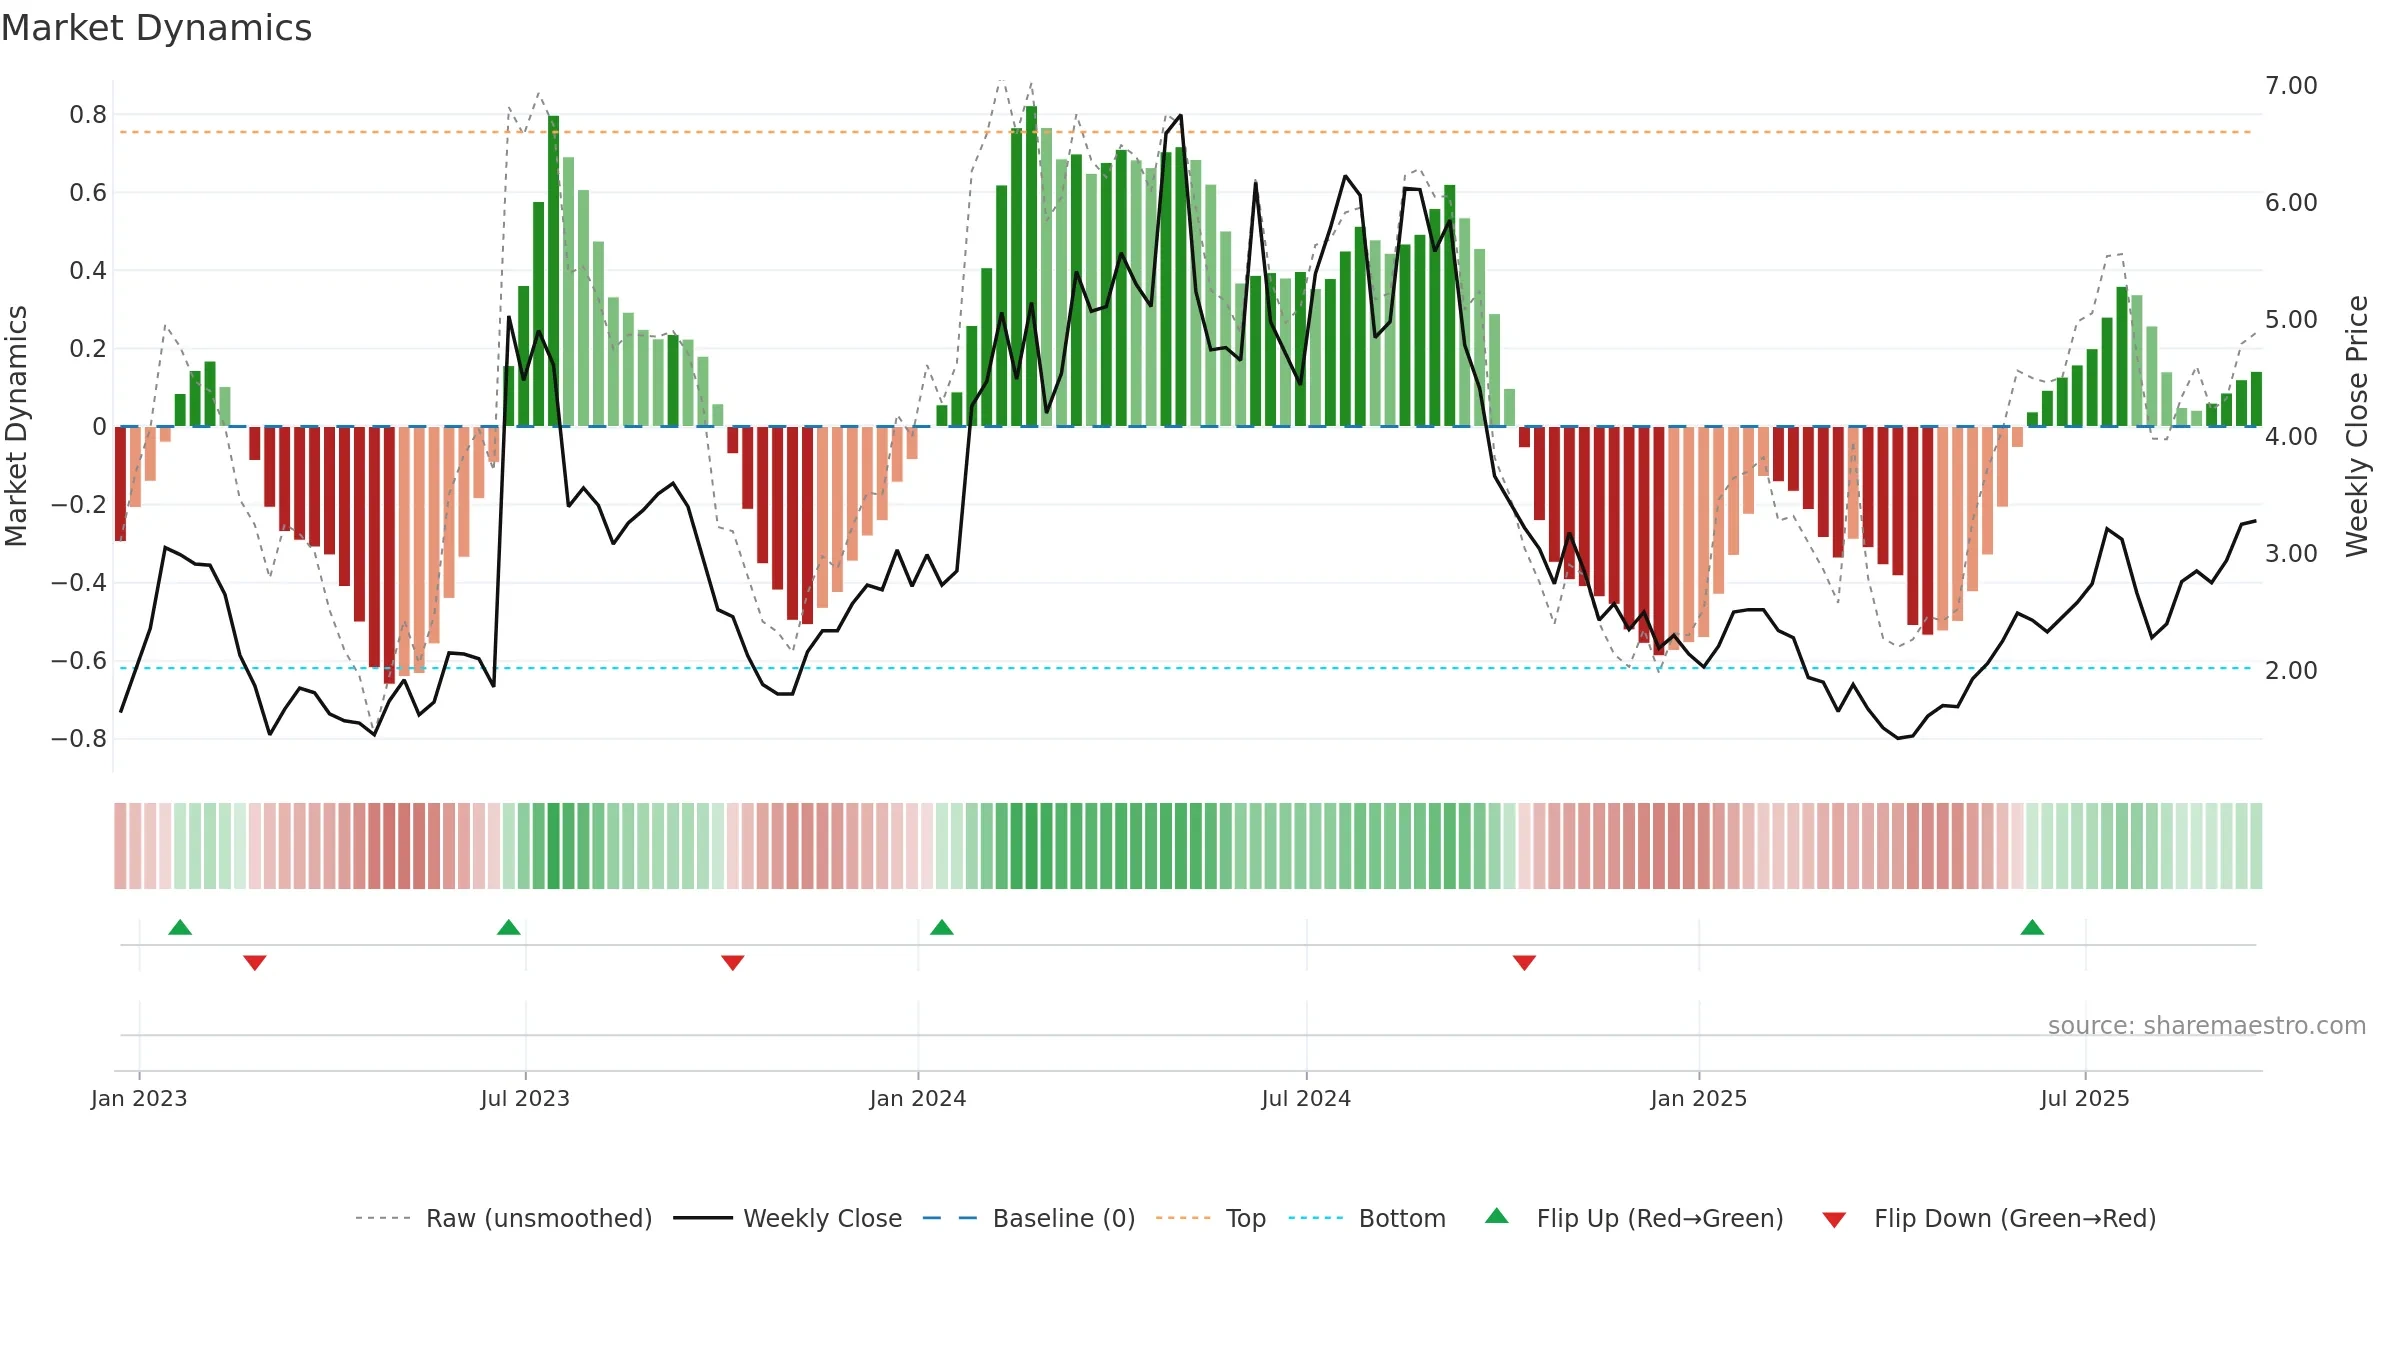Click the Jan 2025 x-axis label
Screen dimensions: 2400x1350
(x=1699, y=1098)
